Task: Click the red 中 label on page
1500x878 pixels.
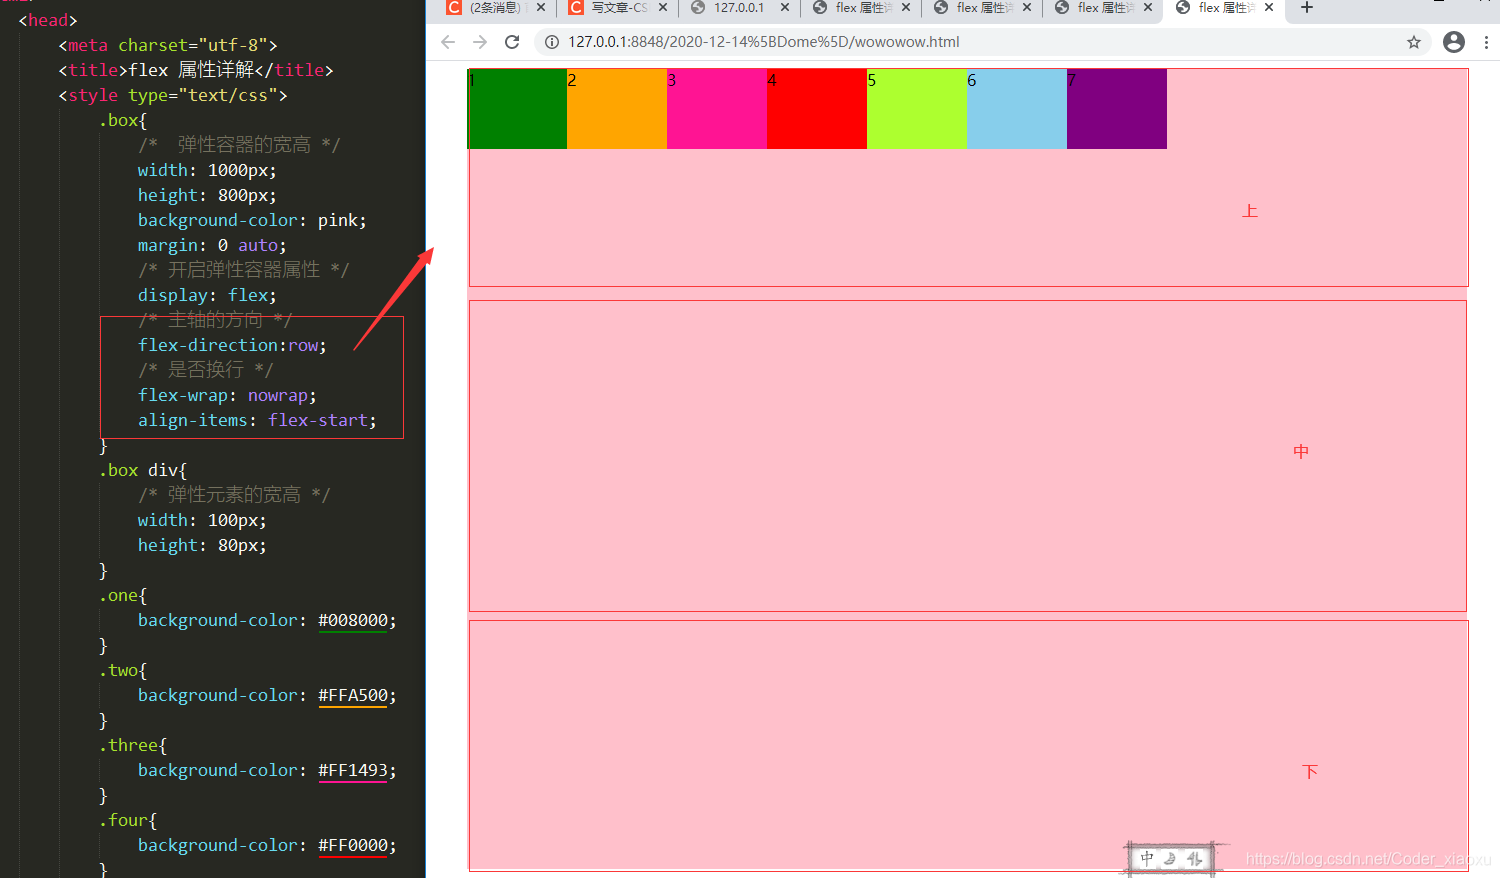Action: coord(1301,451)
